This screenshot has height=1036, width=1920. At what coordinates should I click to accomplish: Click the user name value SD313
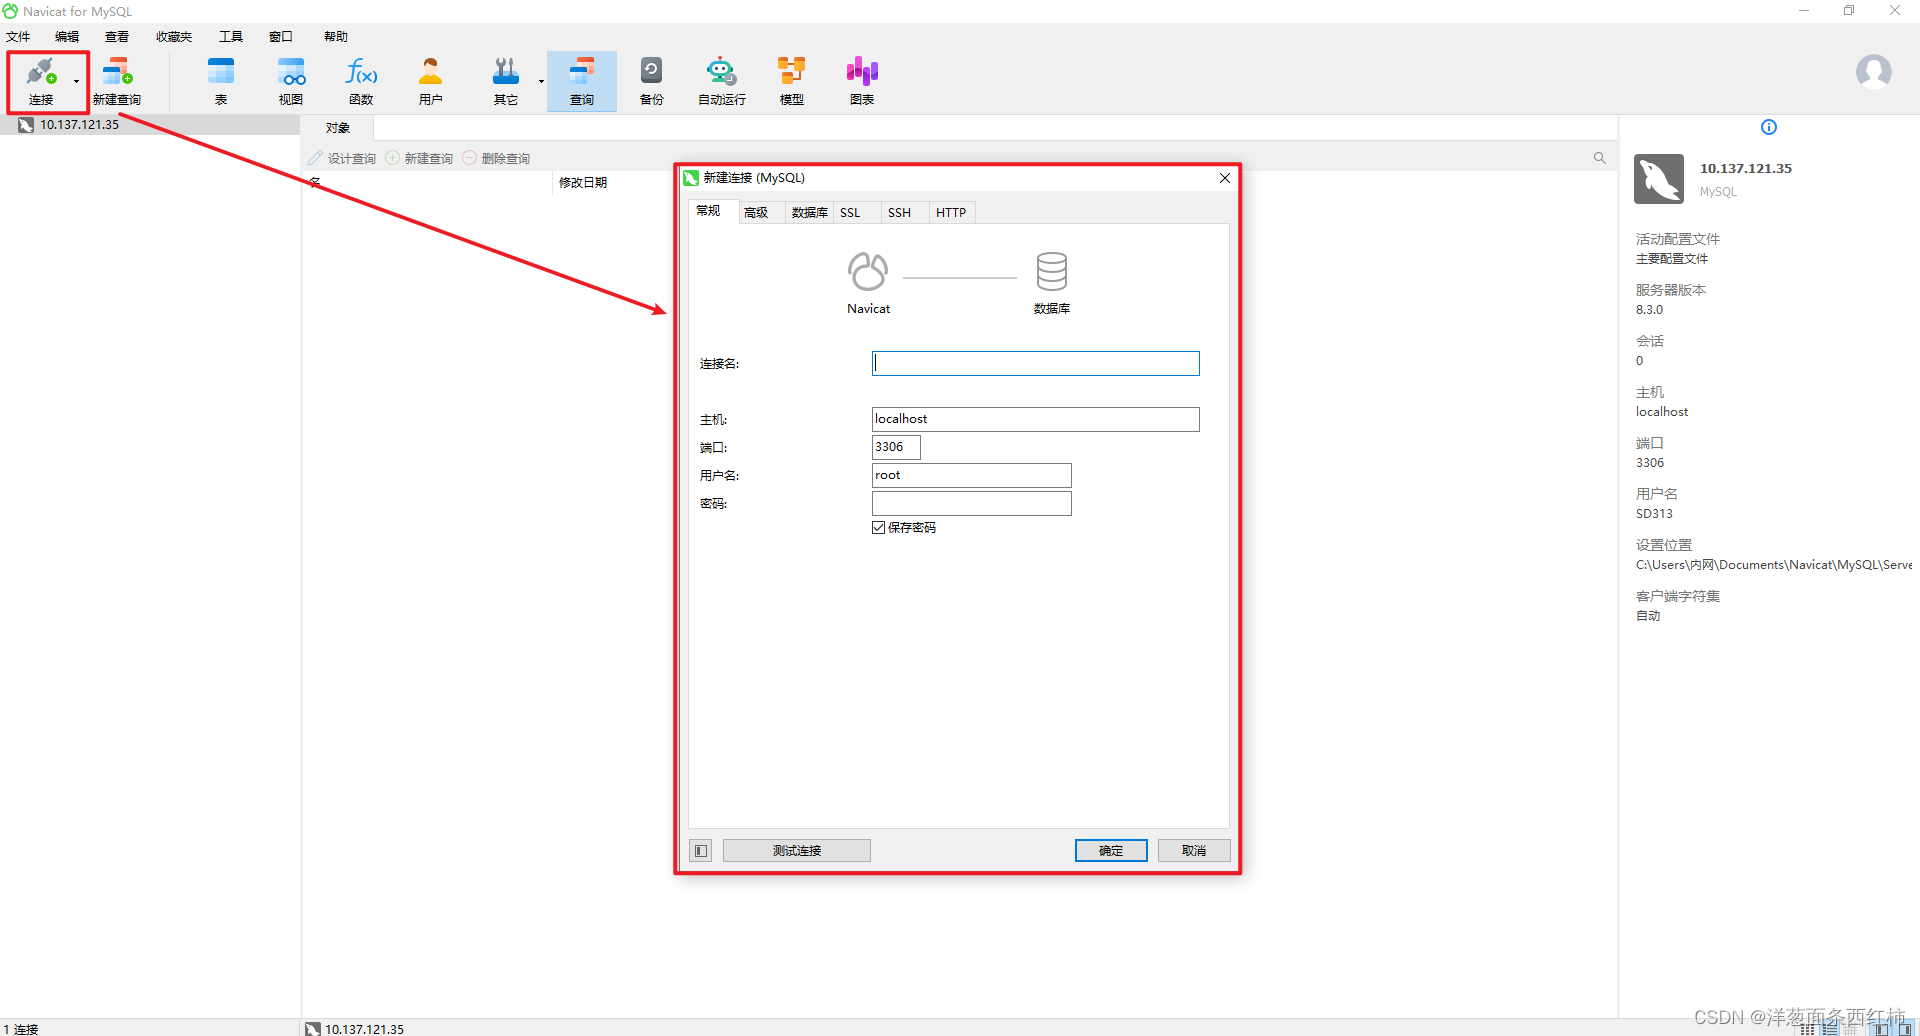(1654, 514)
